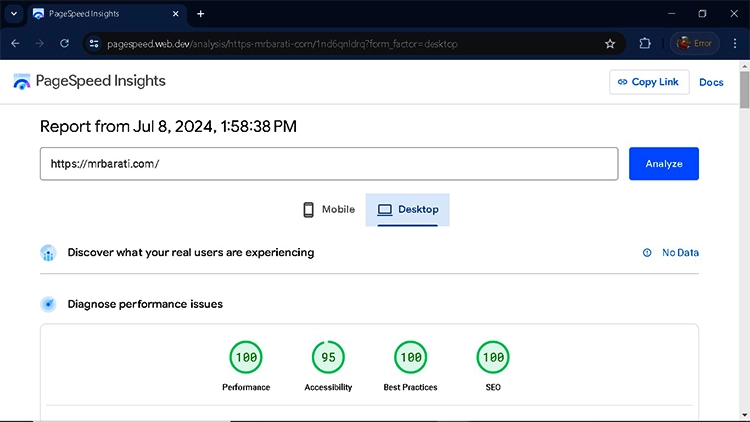Viewport: 750px width, 422px height.
Task: Click the site information icon in address bar
Action: tap(94, 44)
